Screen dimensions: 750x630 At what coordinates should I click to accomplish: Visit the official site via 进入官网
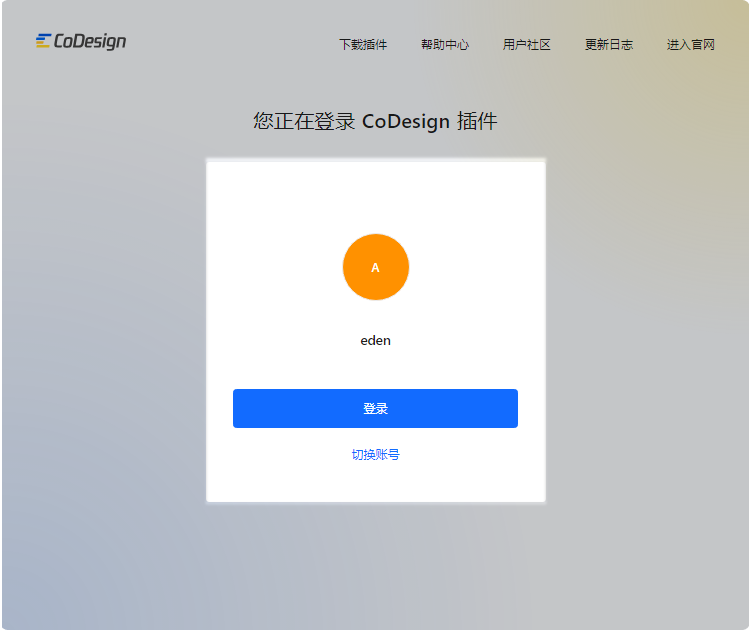691,44
